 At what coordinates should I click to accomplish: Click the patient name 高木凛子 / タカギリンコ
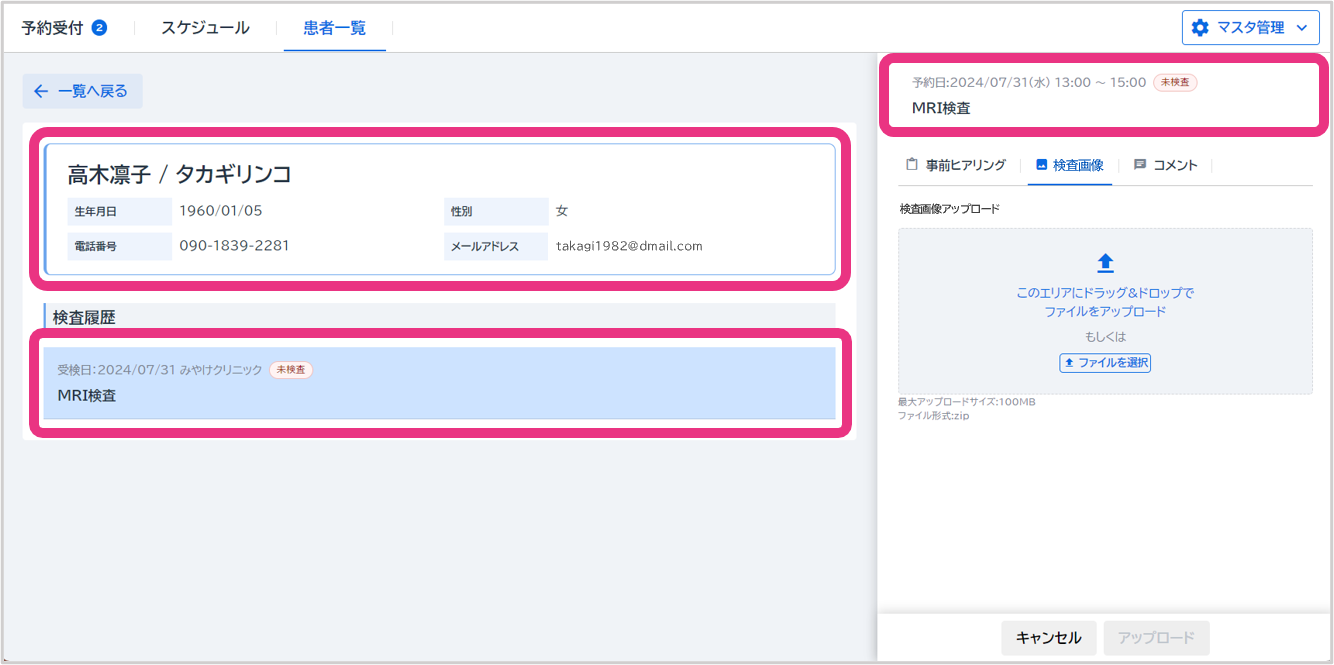[179, 175]
